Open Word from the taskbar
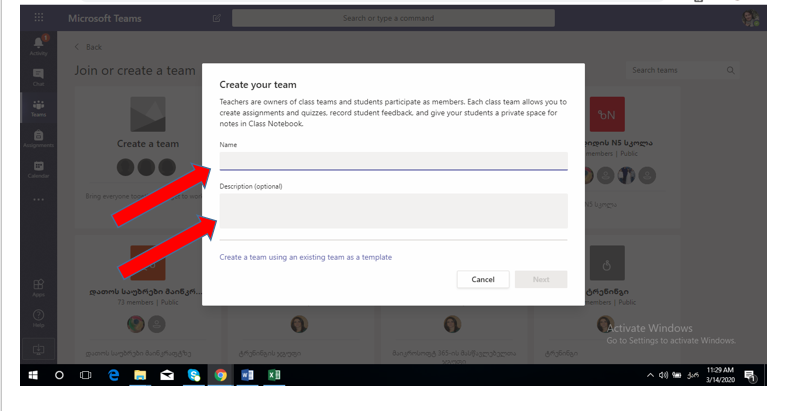Screen dimensions: 808x411 [247, 375]
